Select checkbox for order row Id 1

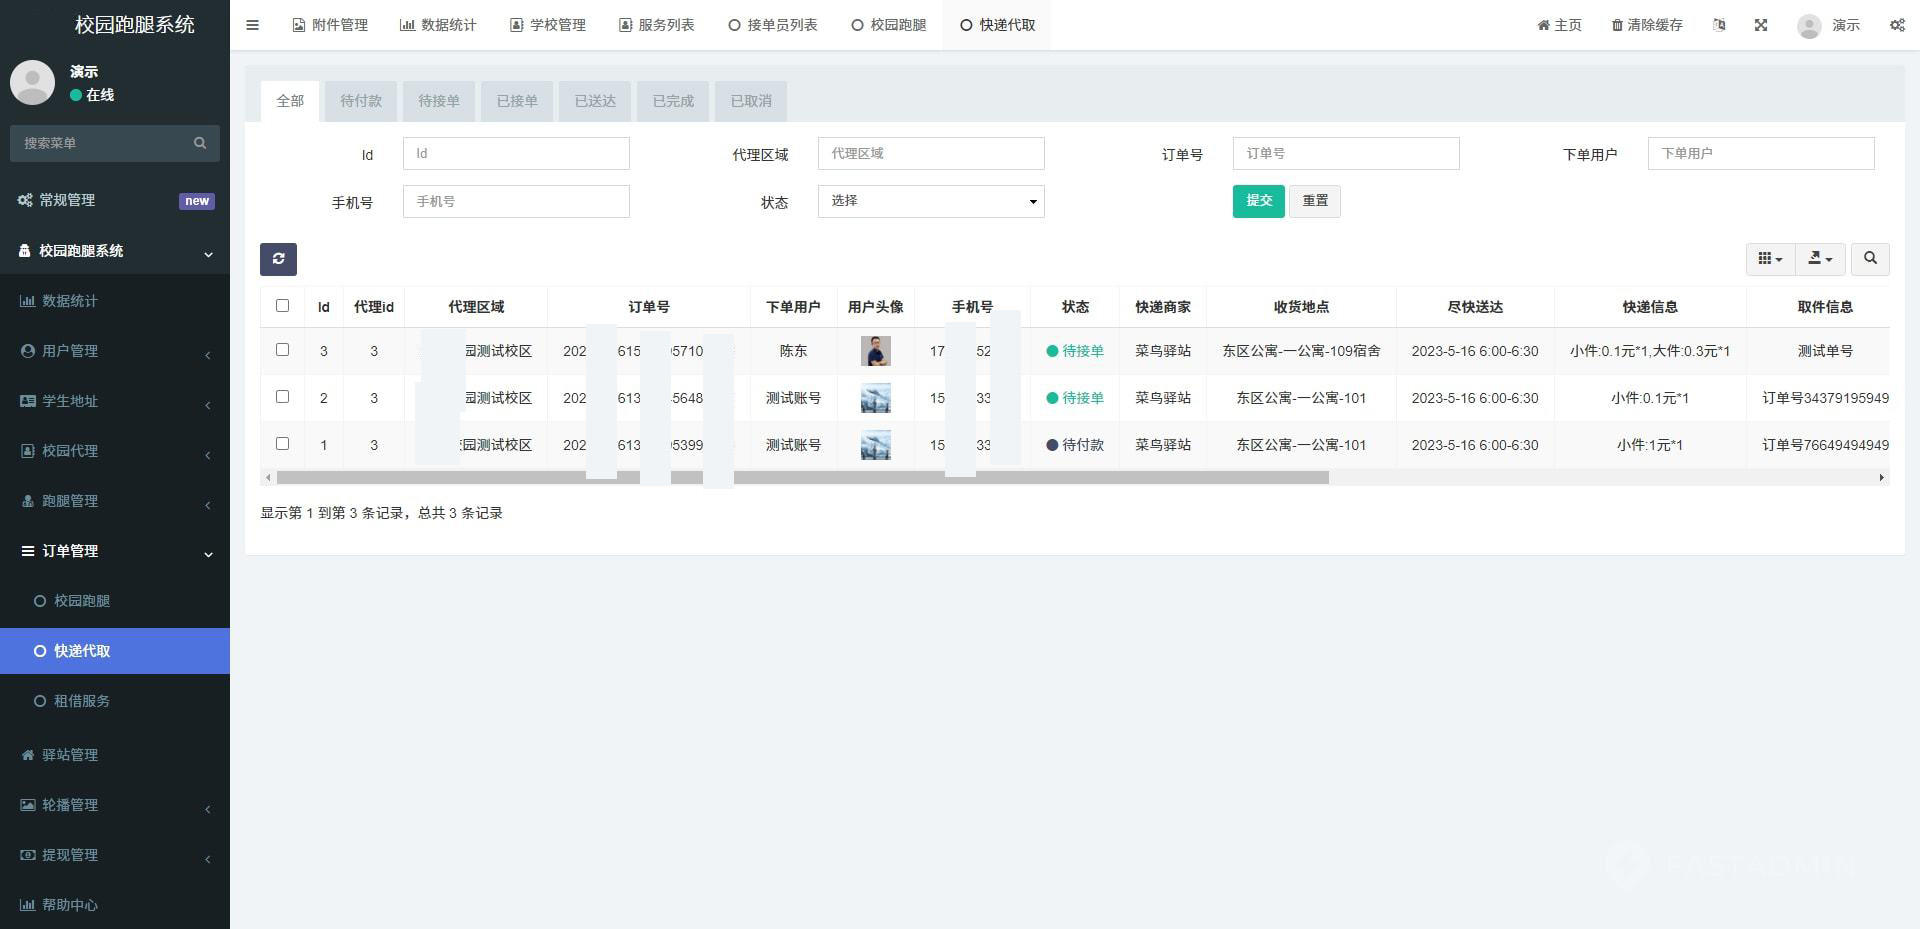(282, 444)
